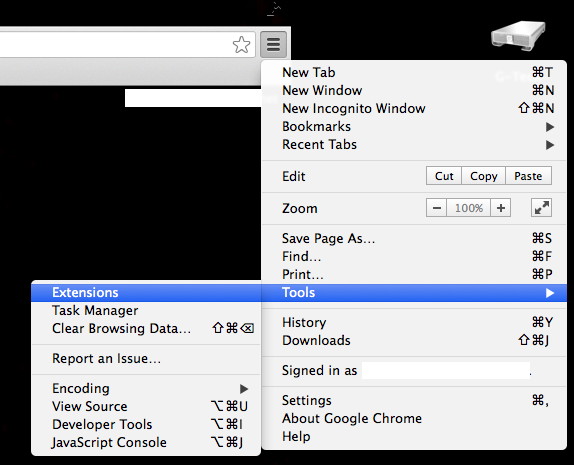Select Extensions in the Tools submenu
This screenshot has width=574, height=465.
146,293
